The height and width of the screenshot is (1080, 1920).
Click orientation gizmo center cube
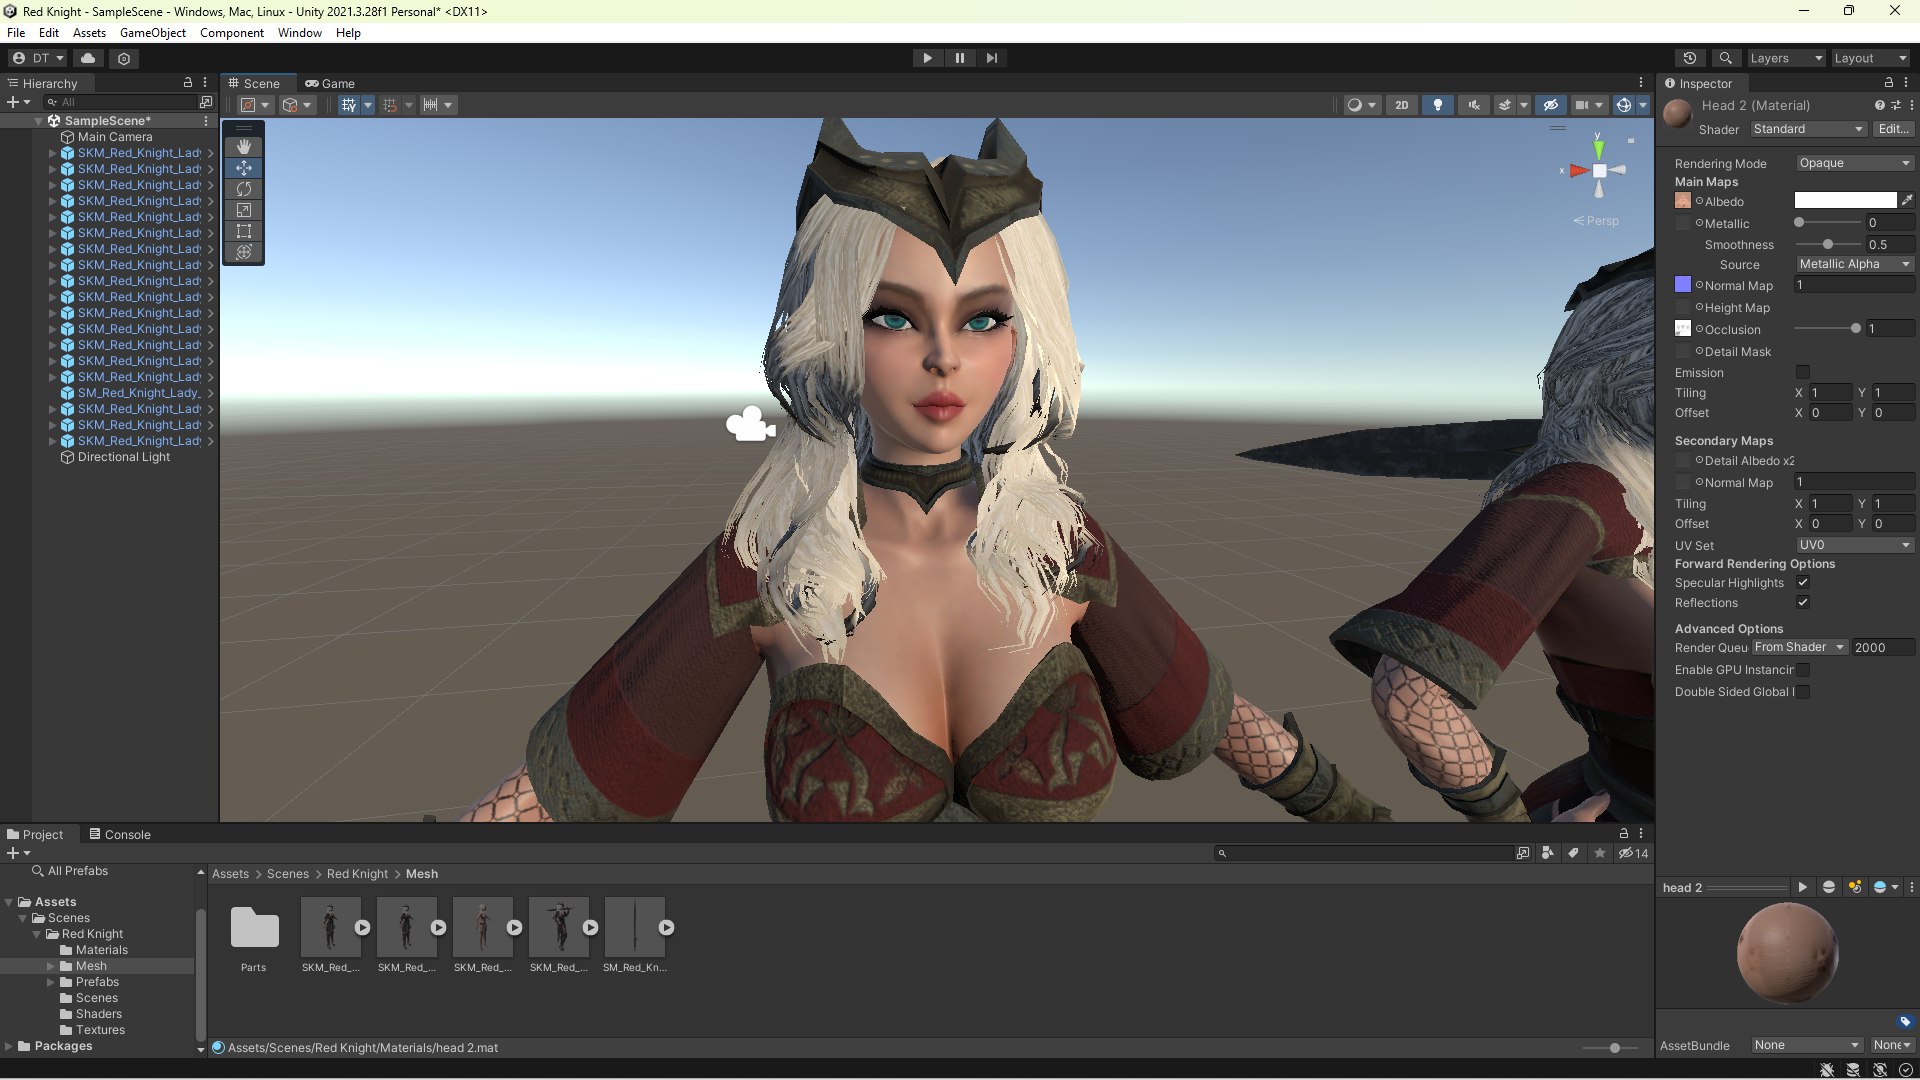(1599, 171)
